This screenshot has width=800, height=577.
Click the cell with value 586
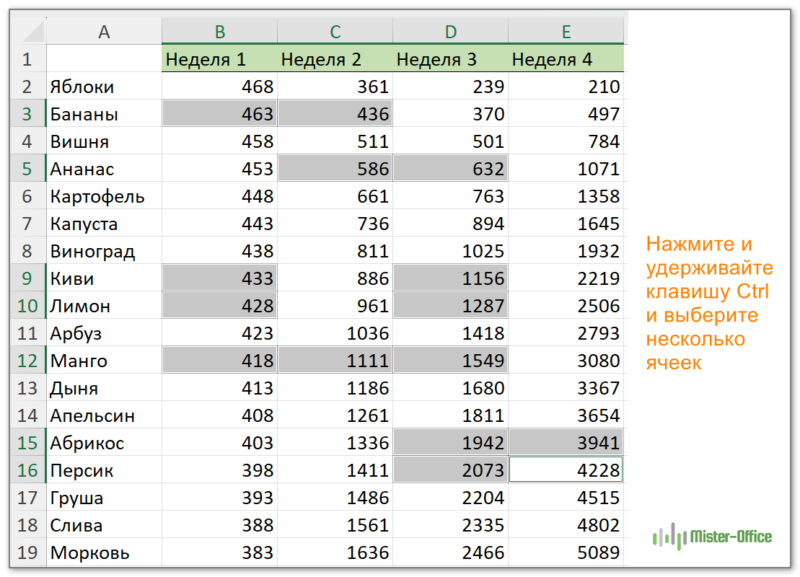335,169
